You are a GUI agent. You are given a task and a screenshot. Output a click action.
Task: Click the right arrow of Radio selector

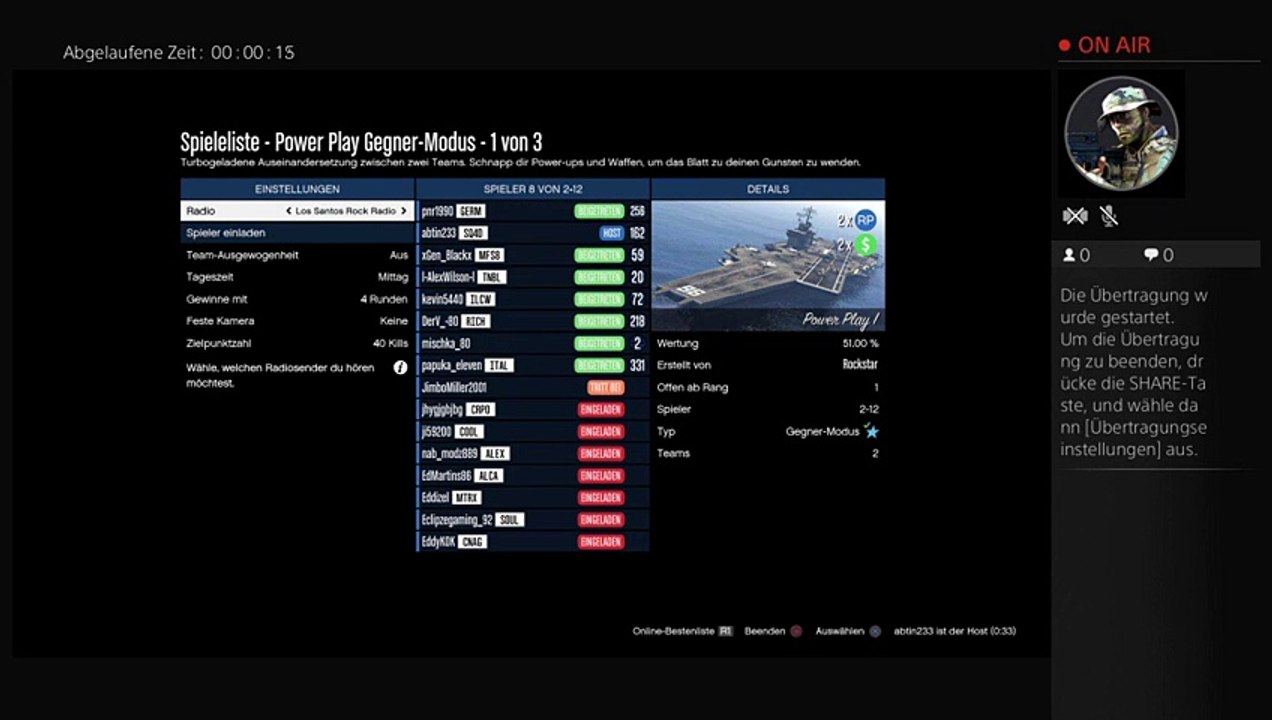[404, 211]
